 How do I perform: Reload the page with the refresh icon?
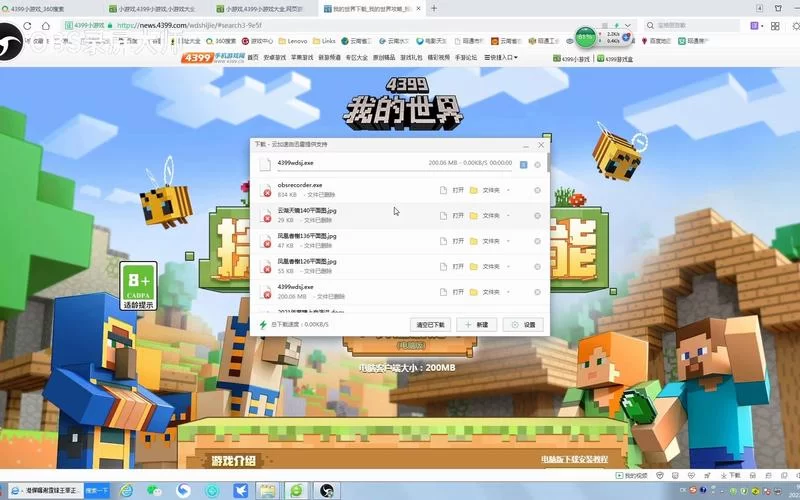[x=27, y=26]
